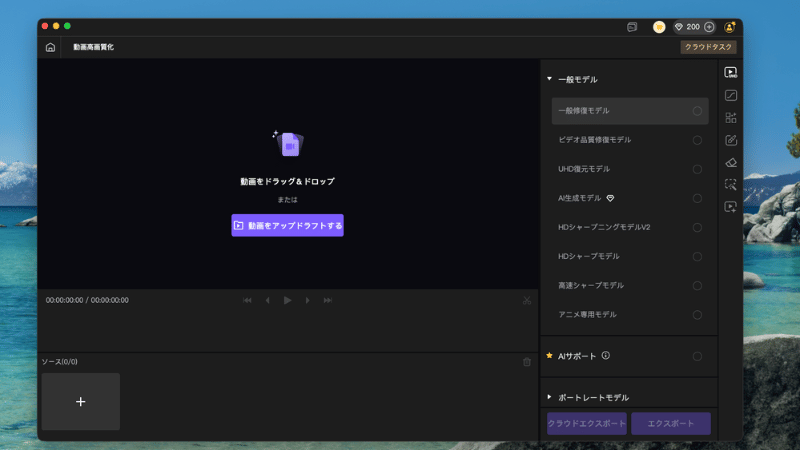Enable the AIサポート option
The image size is (800, 450).
coord(697,356)
